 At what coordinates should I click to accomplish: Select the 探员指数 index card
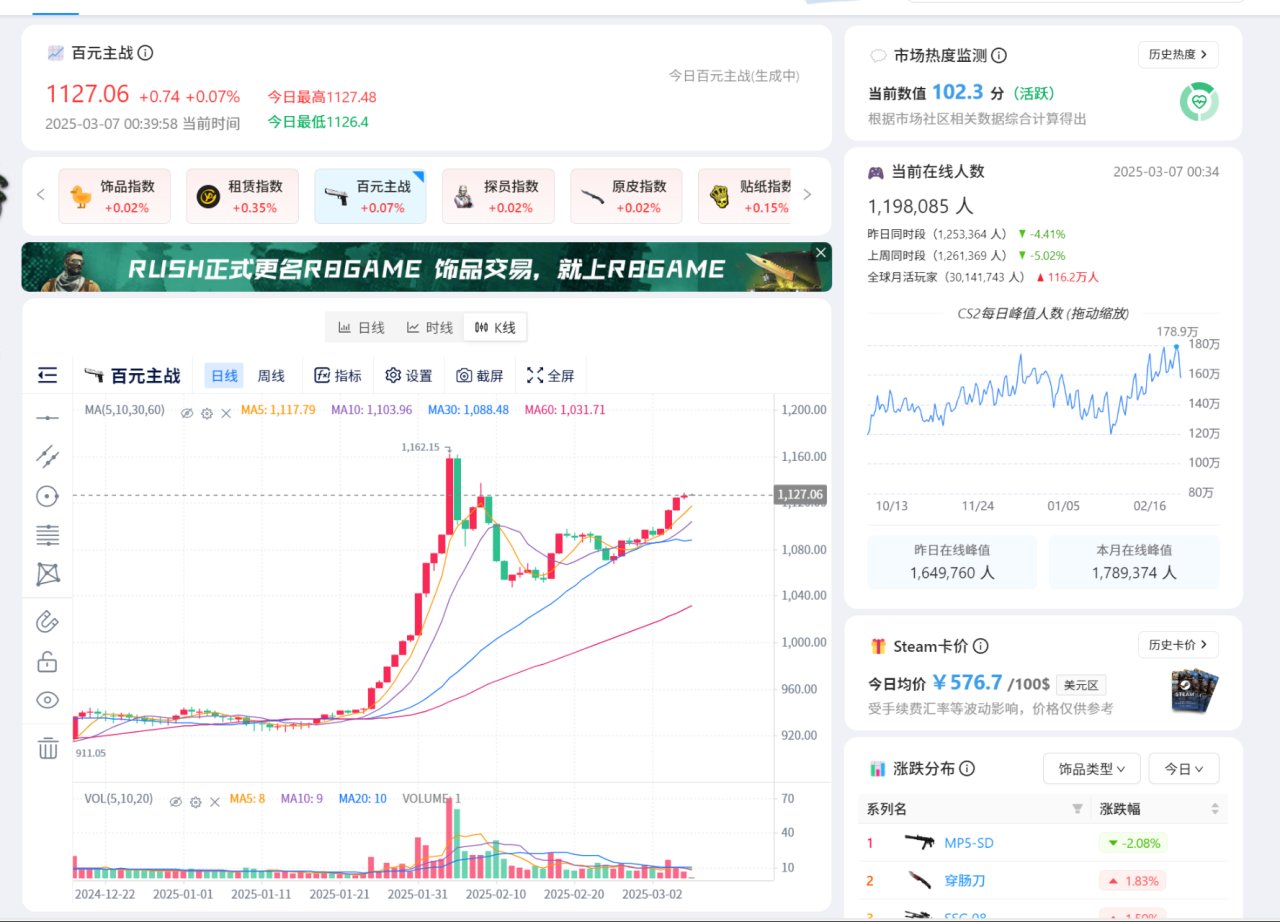coord(498,196)
